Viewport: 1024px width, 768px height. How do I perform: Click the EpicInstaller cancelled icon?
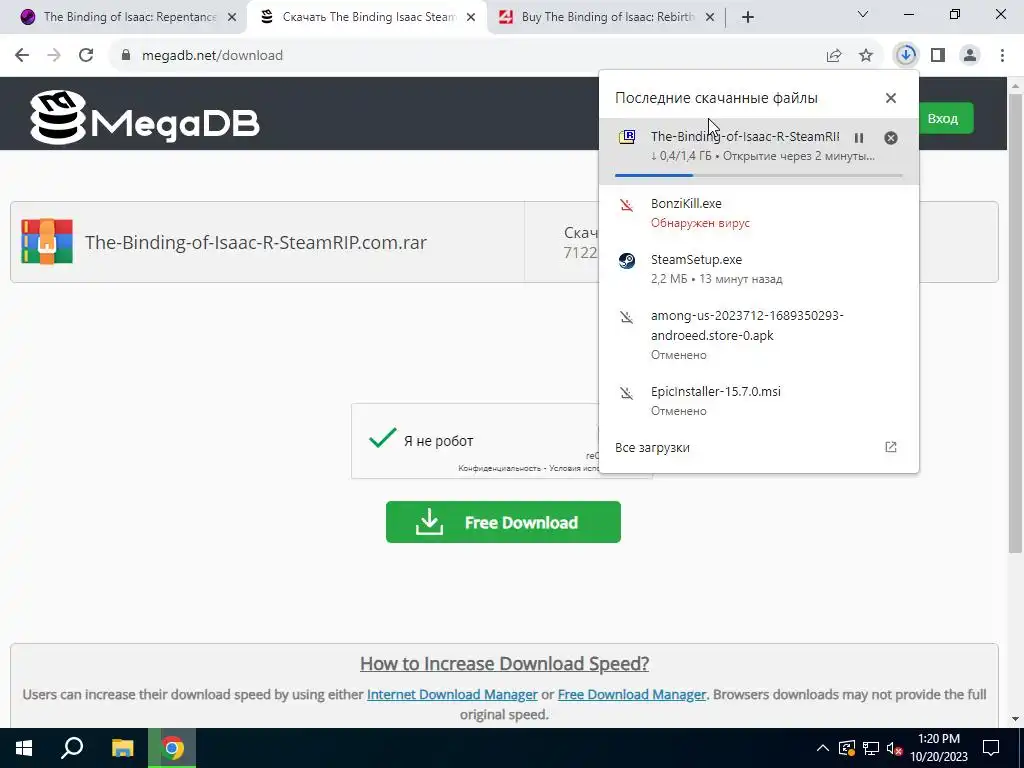point(627,393)
